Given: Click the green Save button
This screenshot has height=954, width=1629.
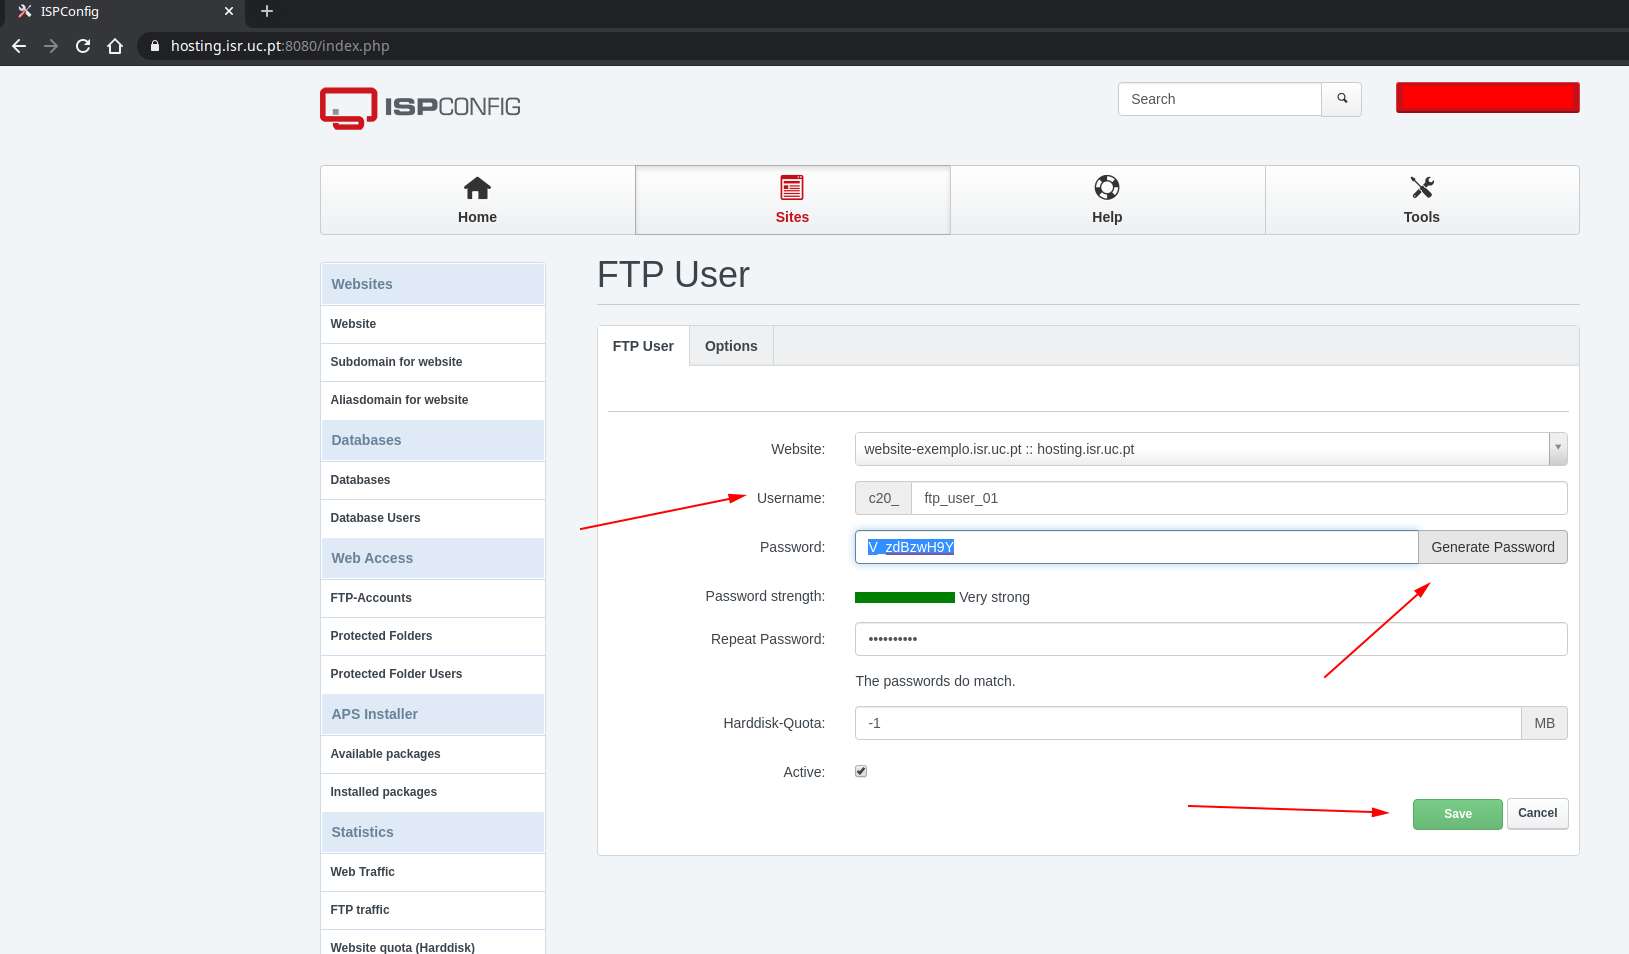Looking at the screenshot, I should click(x=1458, y=814).
